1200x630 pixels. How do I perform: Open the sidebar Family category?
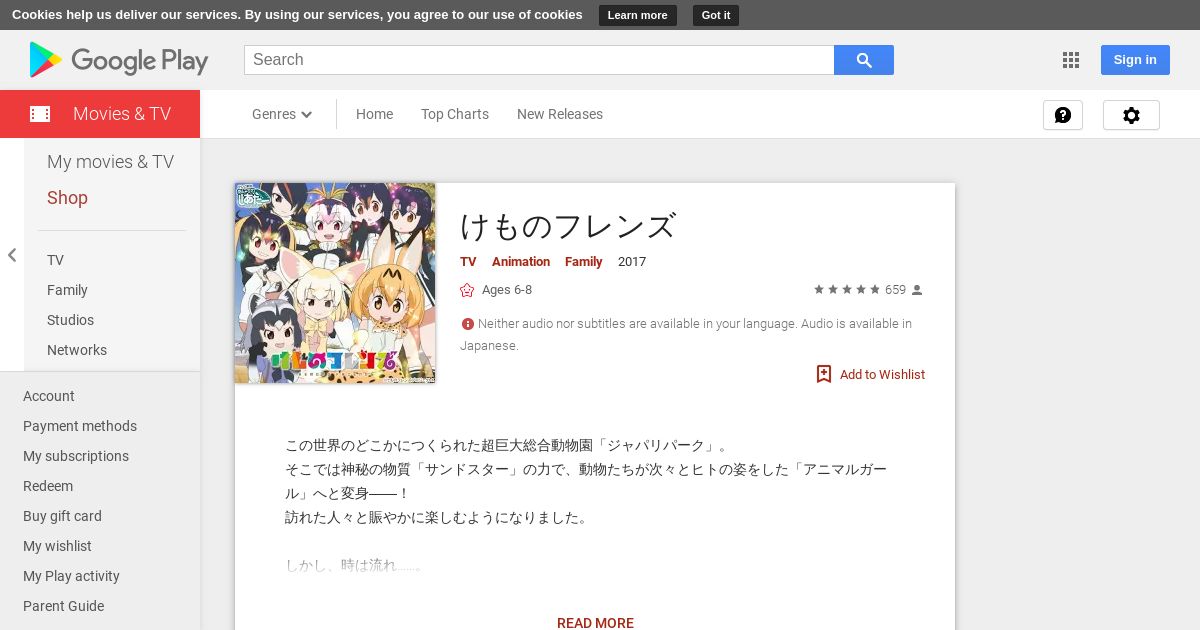coord(67,290)
